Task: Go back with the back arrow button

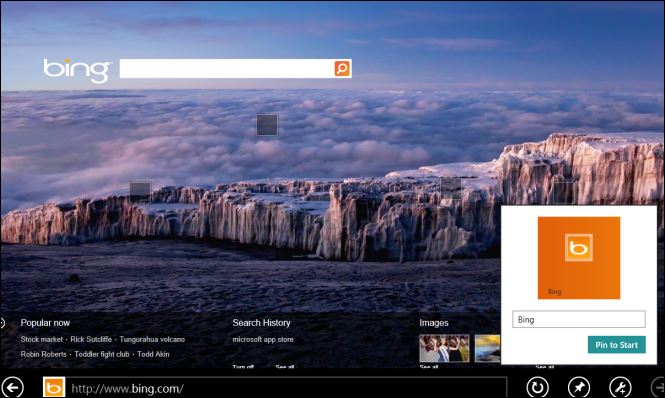Action: coord(13,387)
